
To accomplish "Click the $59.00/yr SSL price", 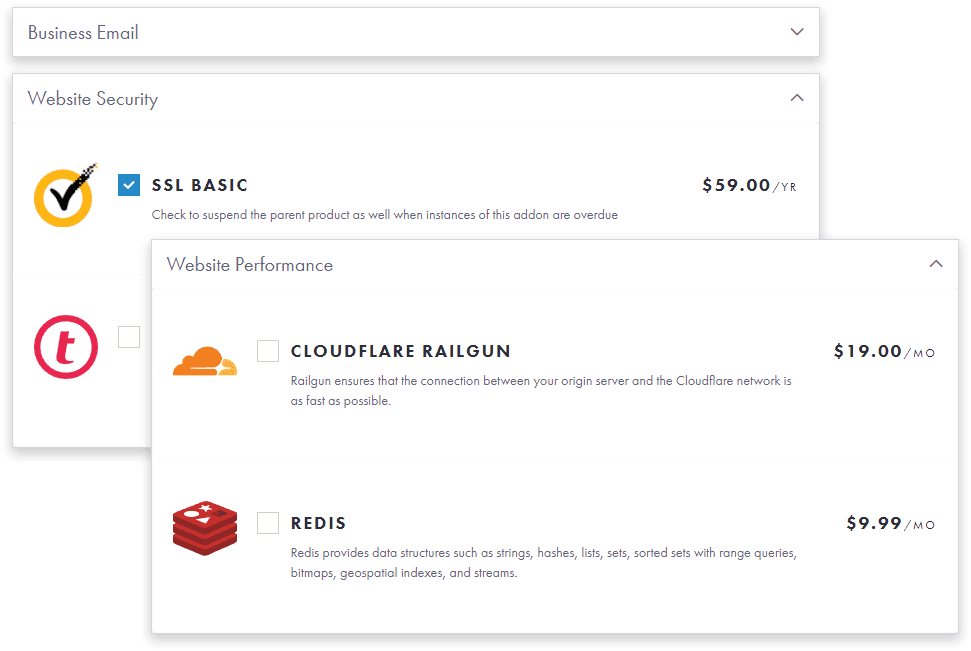I will tap(749, 185).
